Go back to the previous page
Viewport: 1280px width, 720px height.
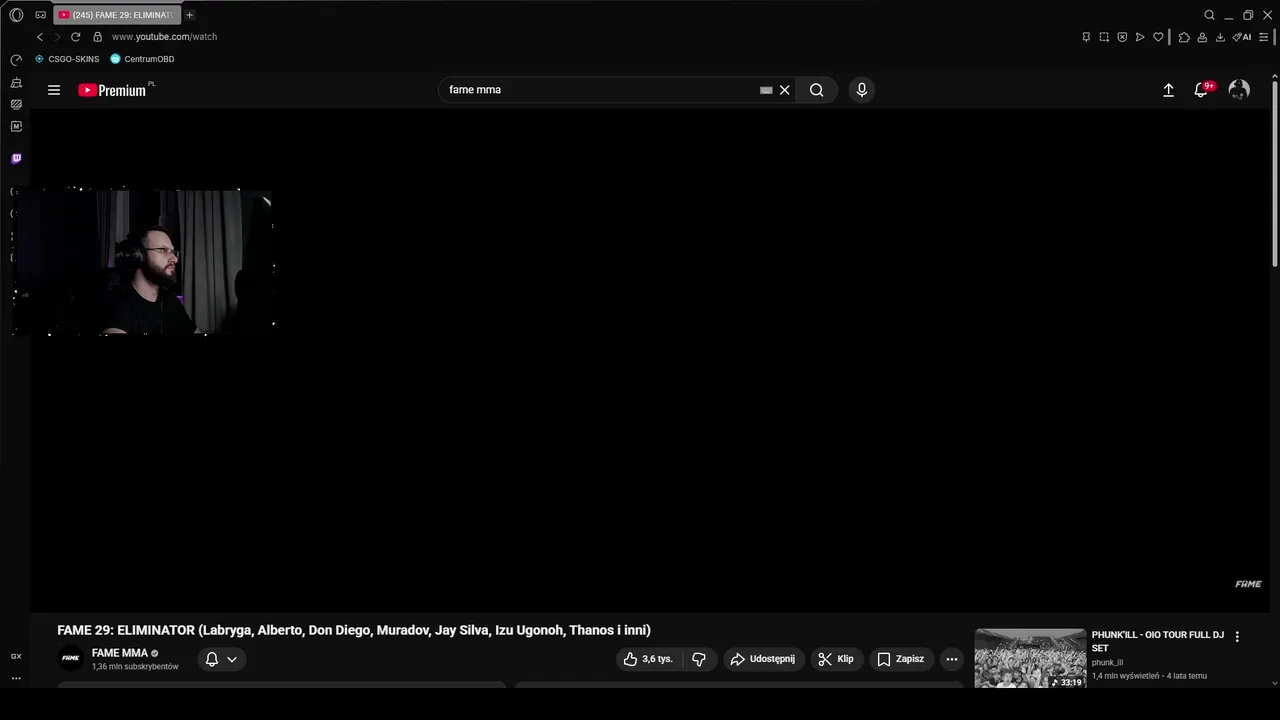40,37
